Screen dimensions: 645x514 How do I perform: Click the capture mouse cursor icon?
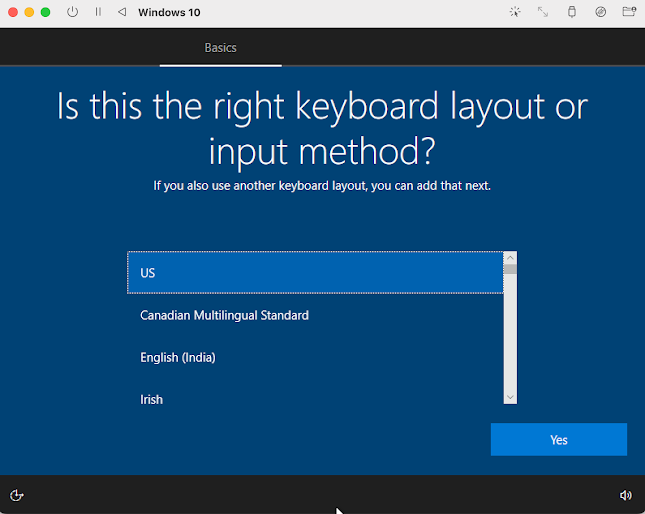[x=515, y=12]
